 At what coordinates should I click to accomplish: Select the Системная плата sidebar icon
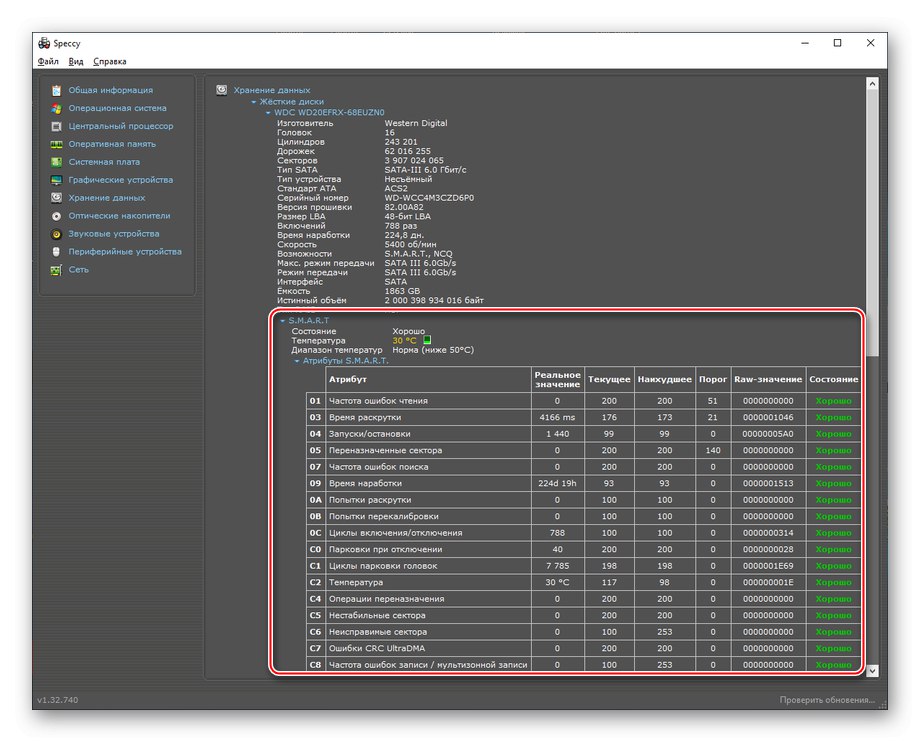57,162
